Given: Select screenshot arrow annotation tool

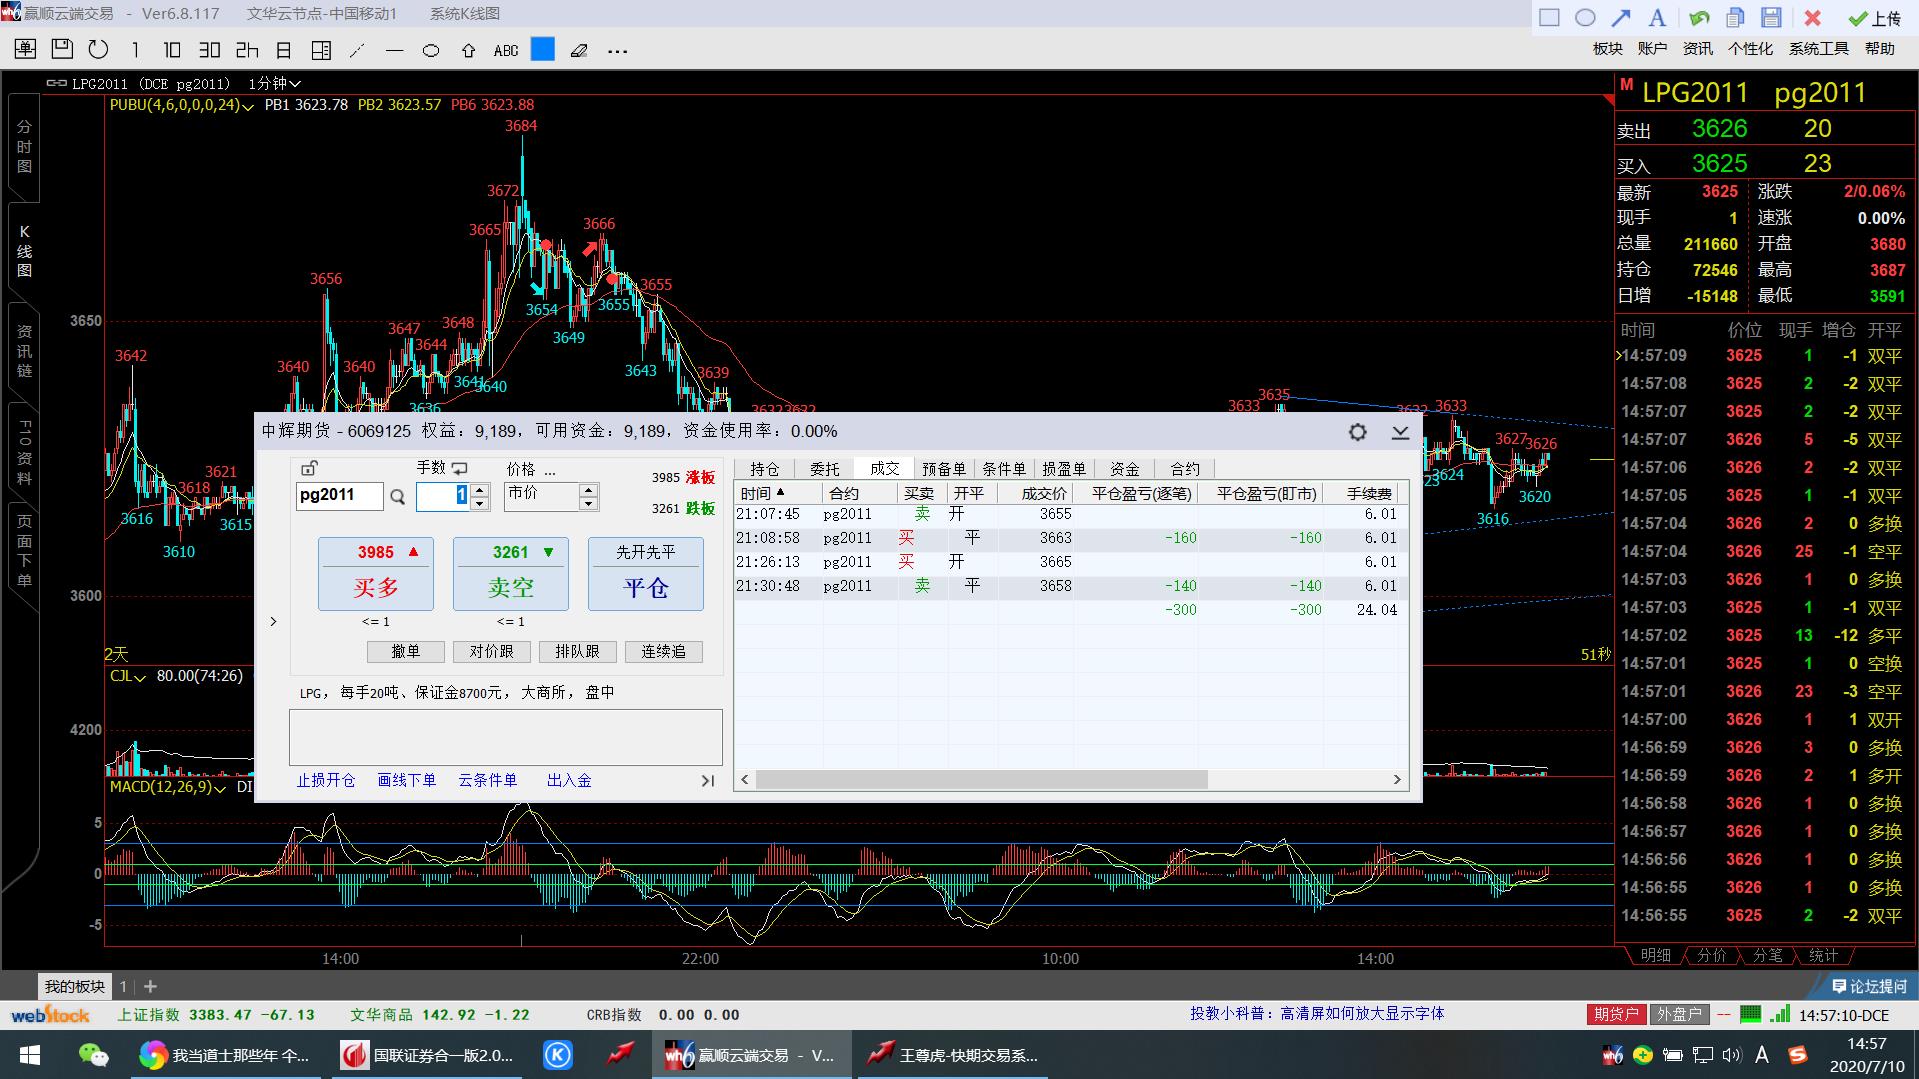Looking at the screenshot, I should [x=1621, y=17].
